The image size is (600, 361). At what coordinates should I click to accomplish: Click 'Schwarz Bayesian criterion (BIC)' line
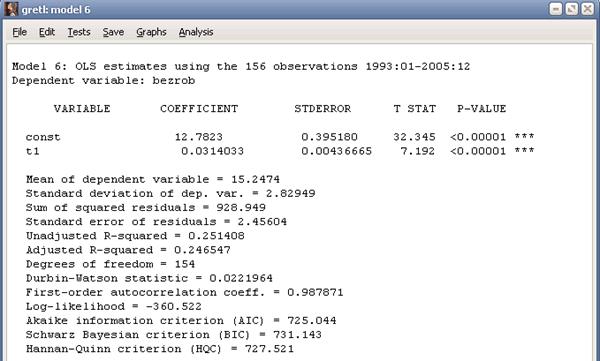click(x=174, y=335)
